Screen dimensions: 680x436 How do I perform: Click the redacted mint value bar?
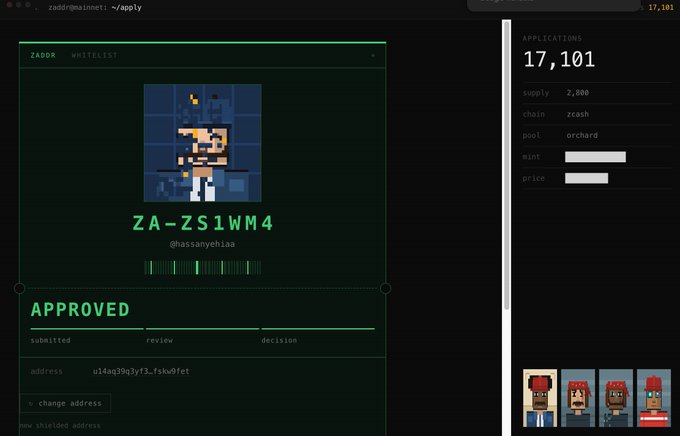(x=595, y=157)
